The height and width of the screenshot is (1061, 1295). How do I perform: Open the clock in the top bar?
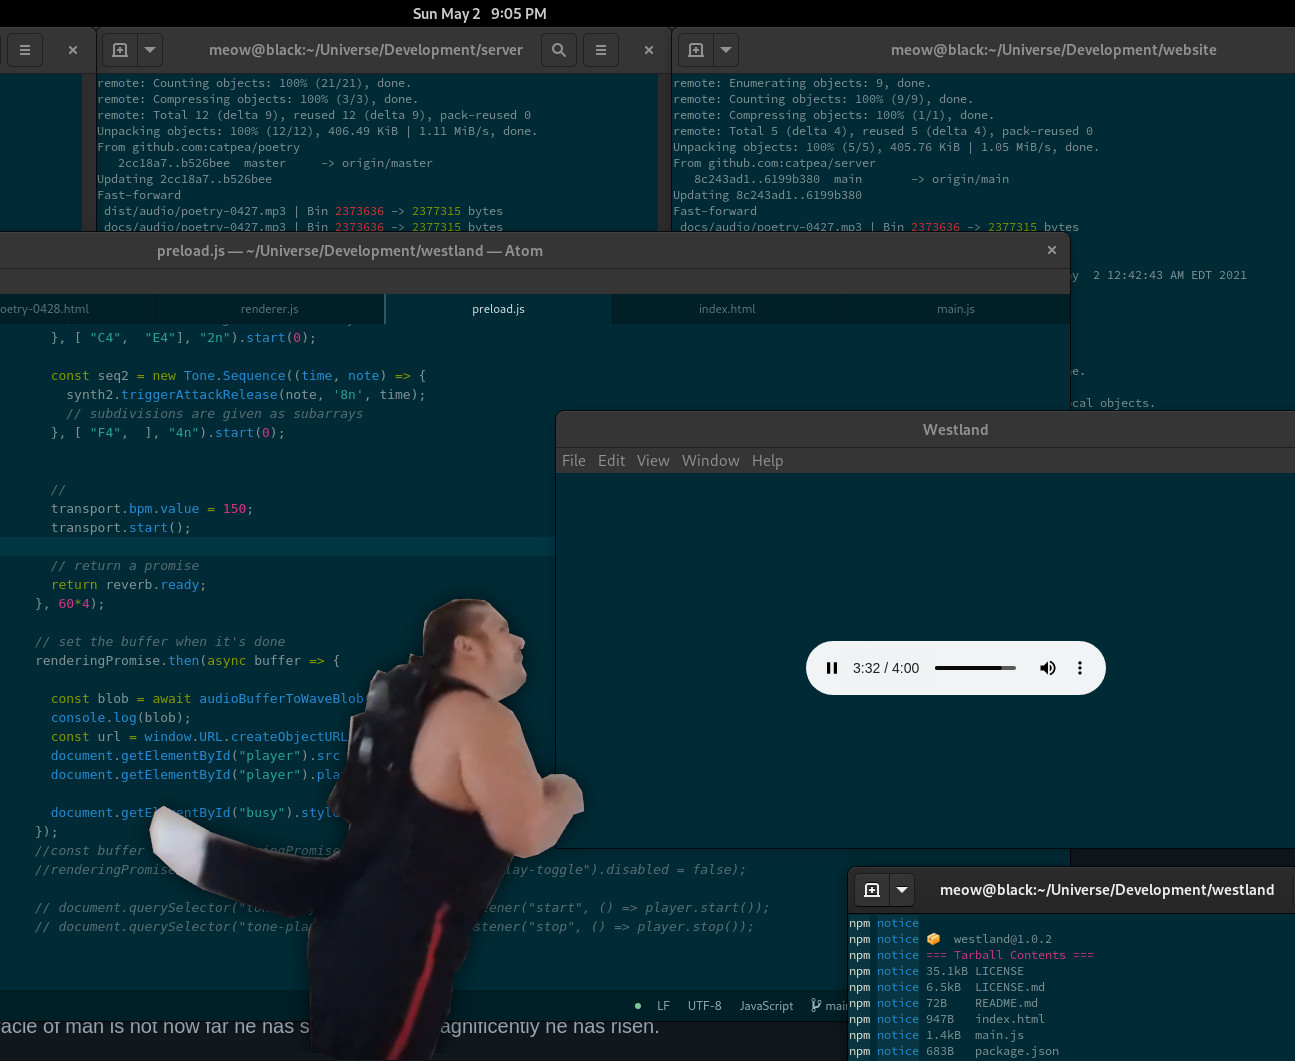pos(480,14)
